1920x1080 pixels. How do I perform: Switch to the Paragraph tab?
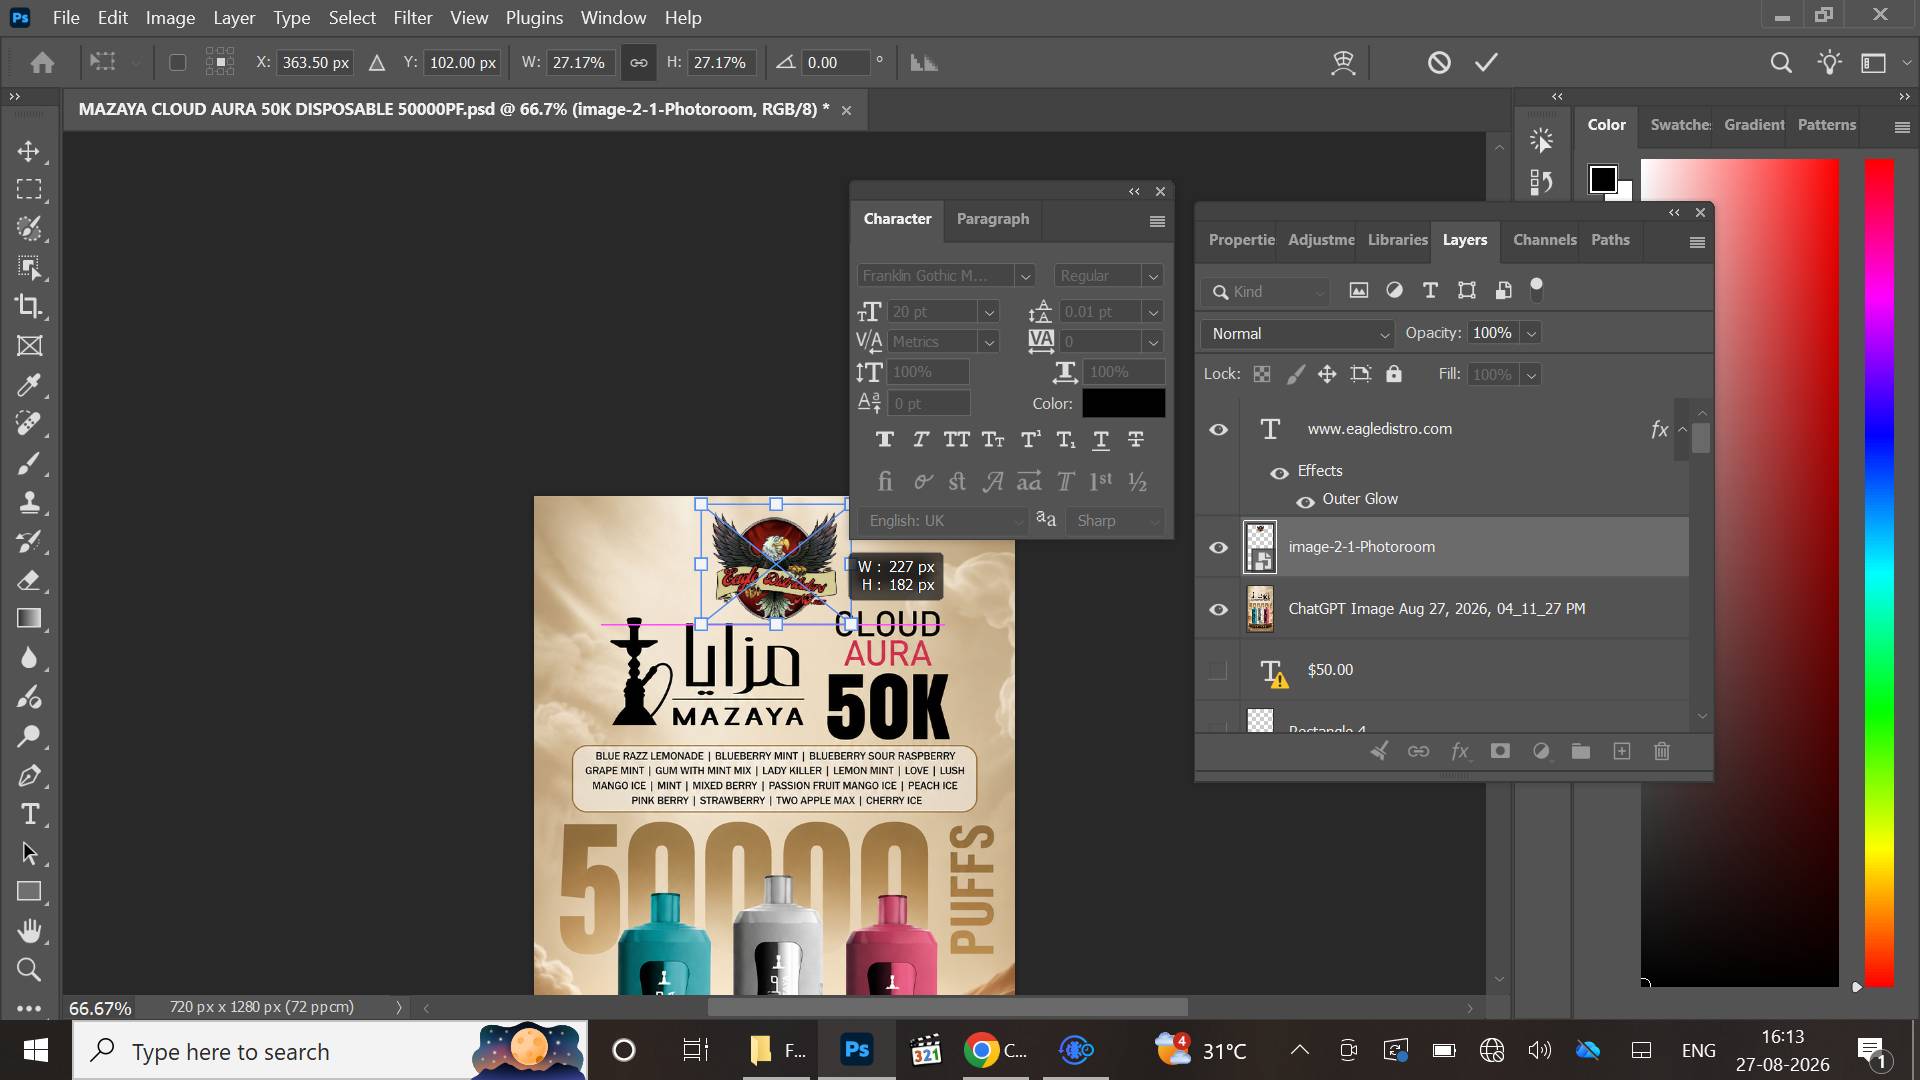tap(992, 219)
